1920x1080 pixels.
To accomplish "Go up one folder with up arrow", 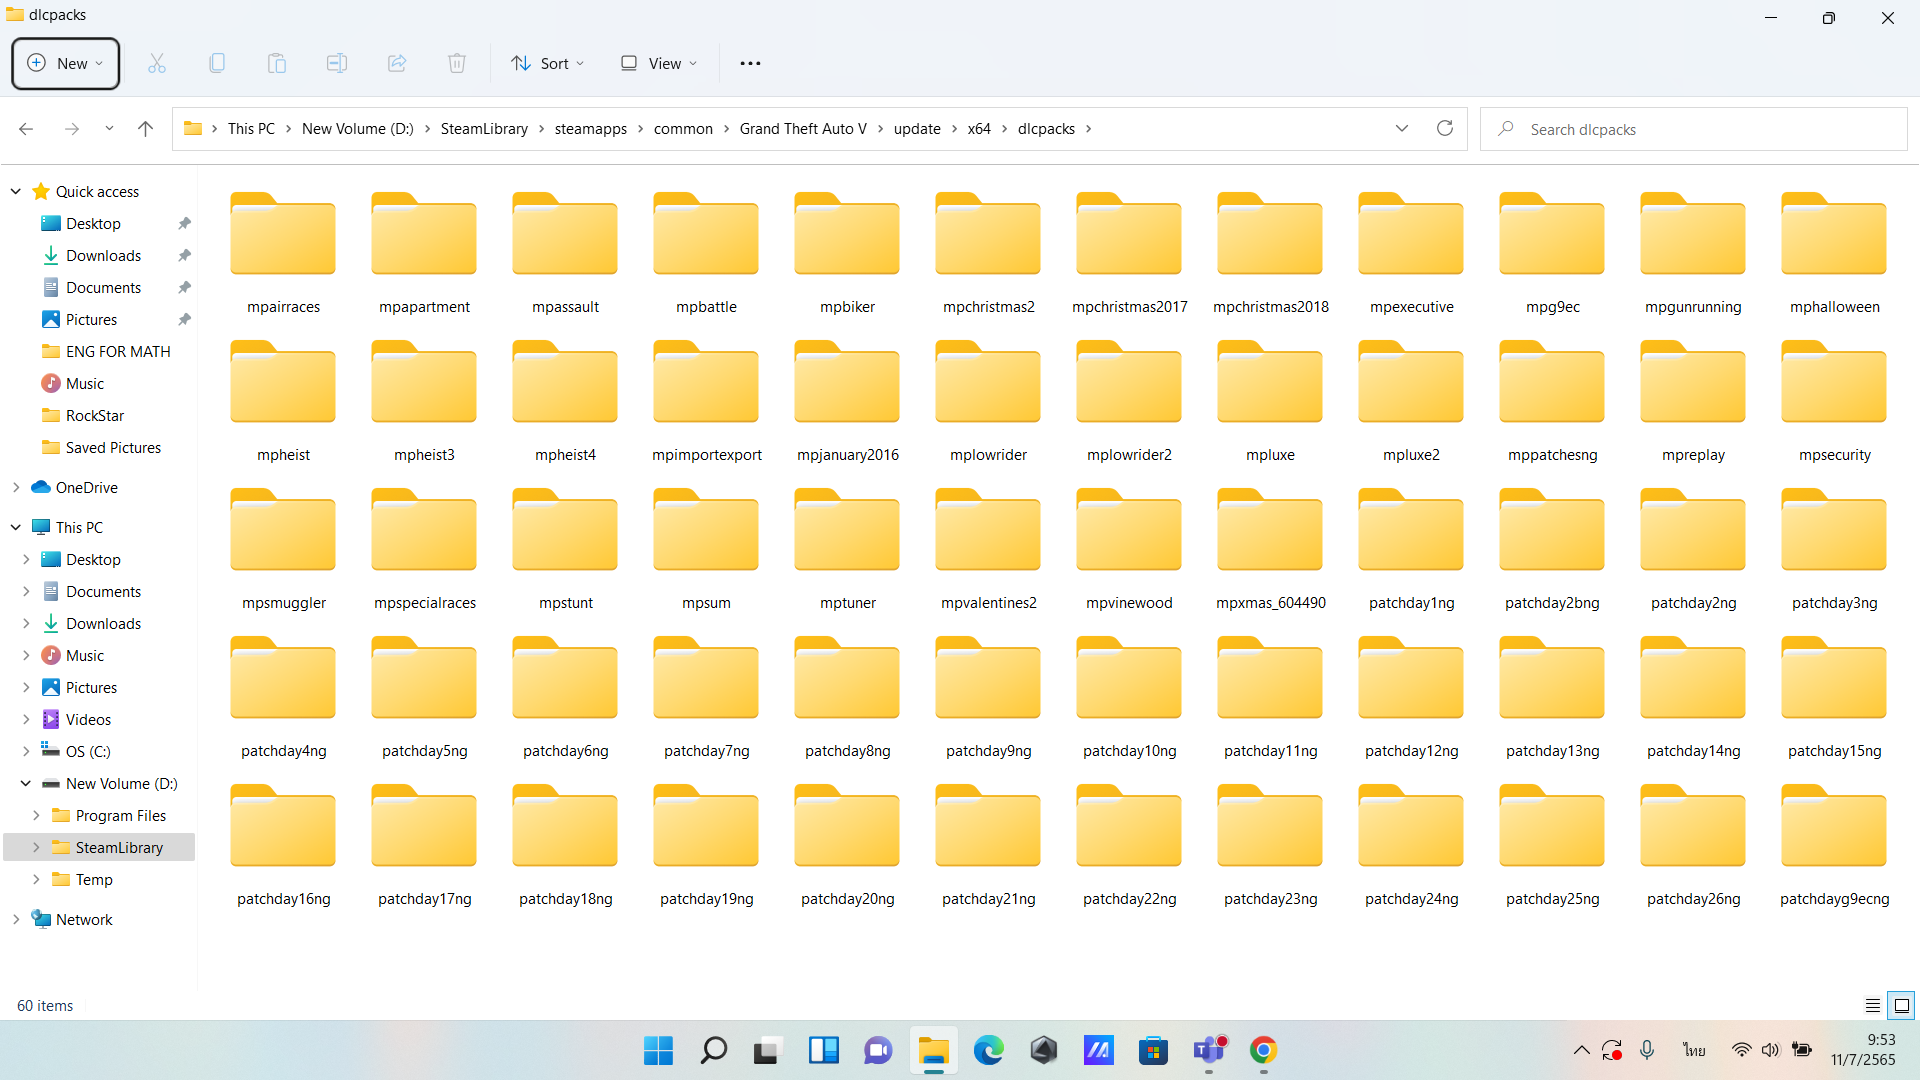I will (x=145, y=128).
